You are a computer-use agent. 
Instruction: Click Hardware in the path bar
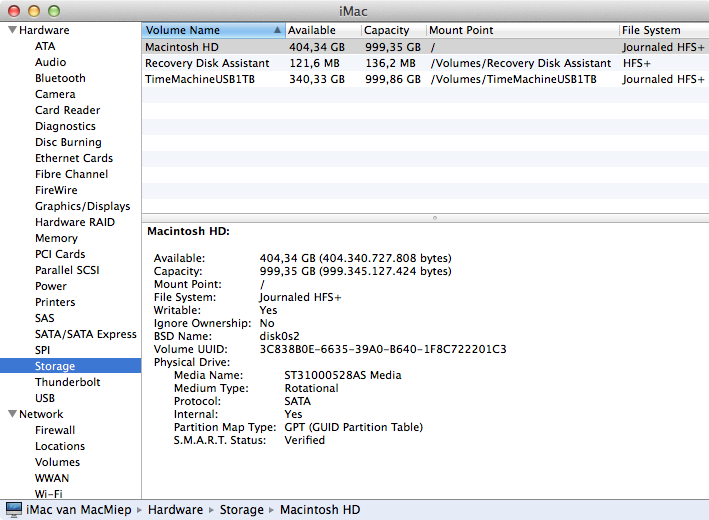point(175,510)
